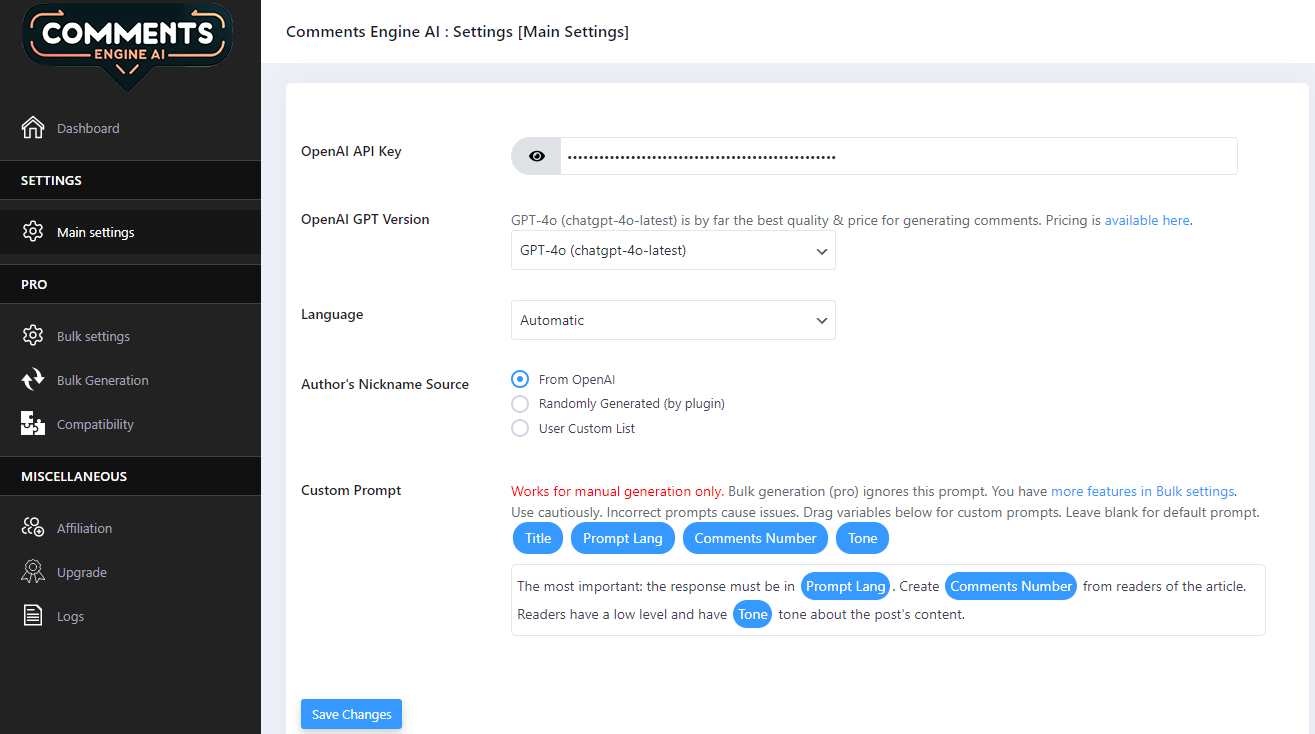This screenshot has height=734, width=1315.
Task: Click the Comments Number pill above the prompt box
Action: click(755, 538)
